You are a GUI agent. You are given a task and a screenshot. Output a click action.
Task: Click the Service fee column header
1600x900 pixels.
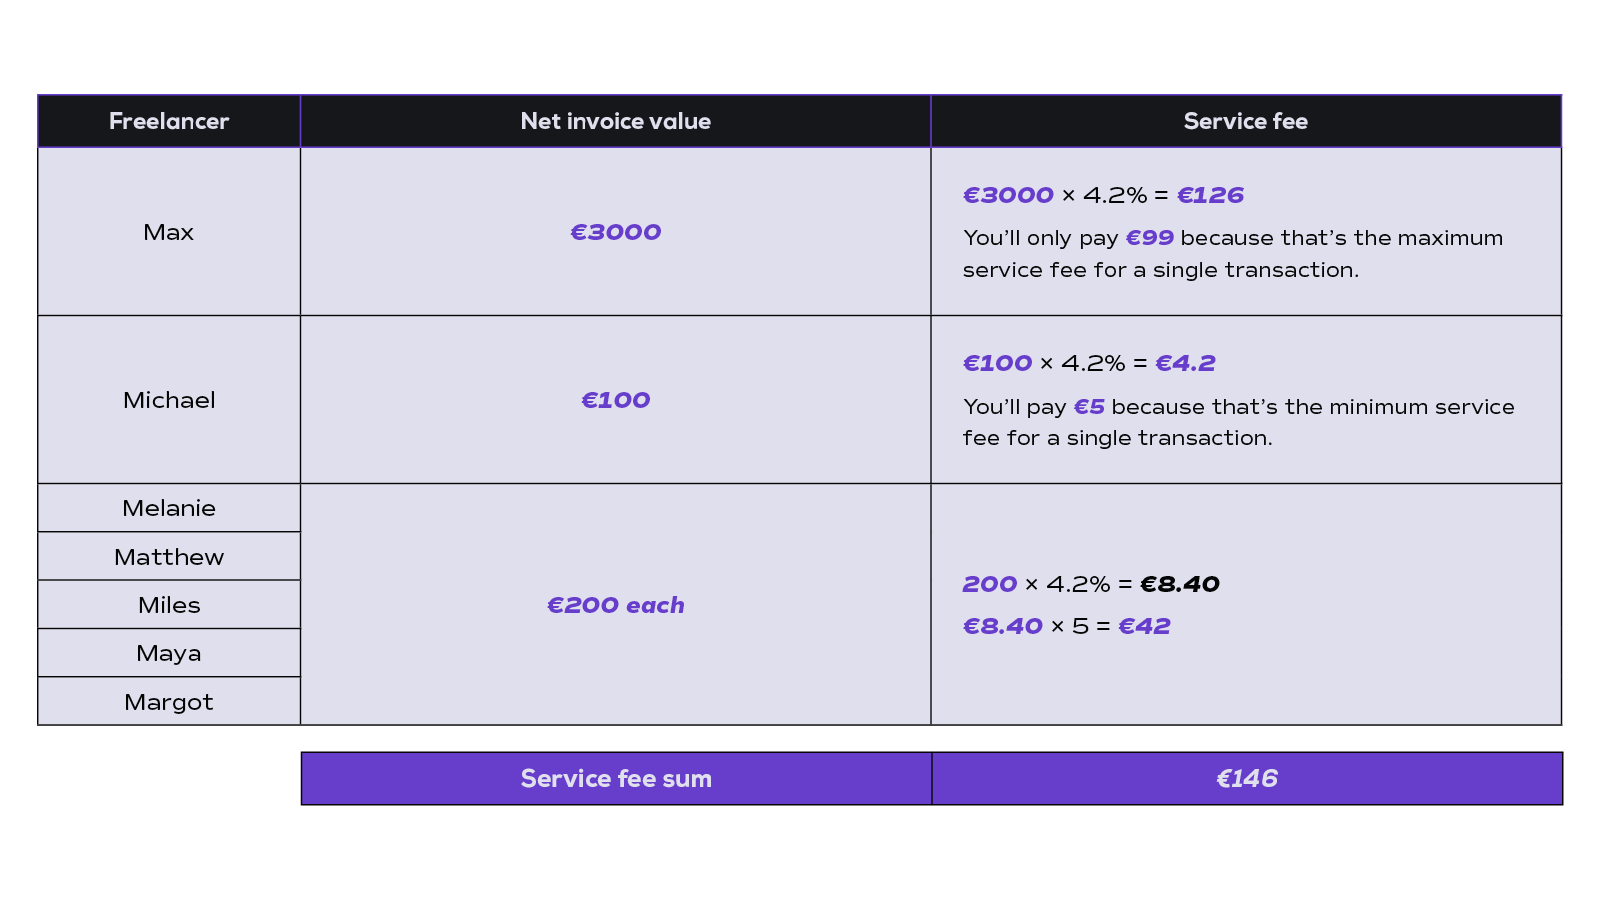pos(1246,121)
